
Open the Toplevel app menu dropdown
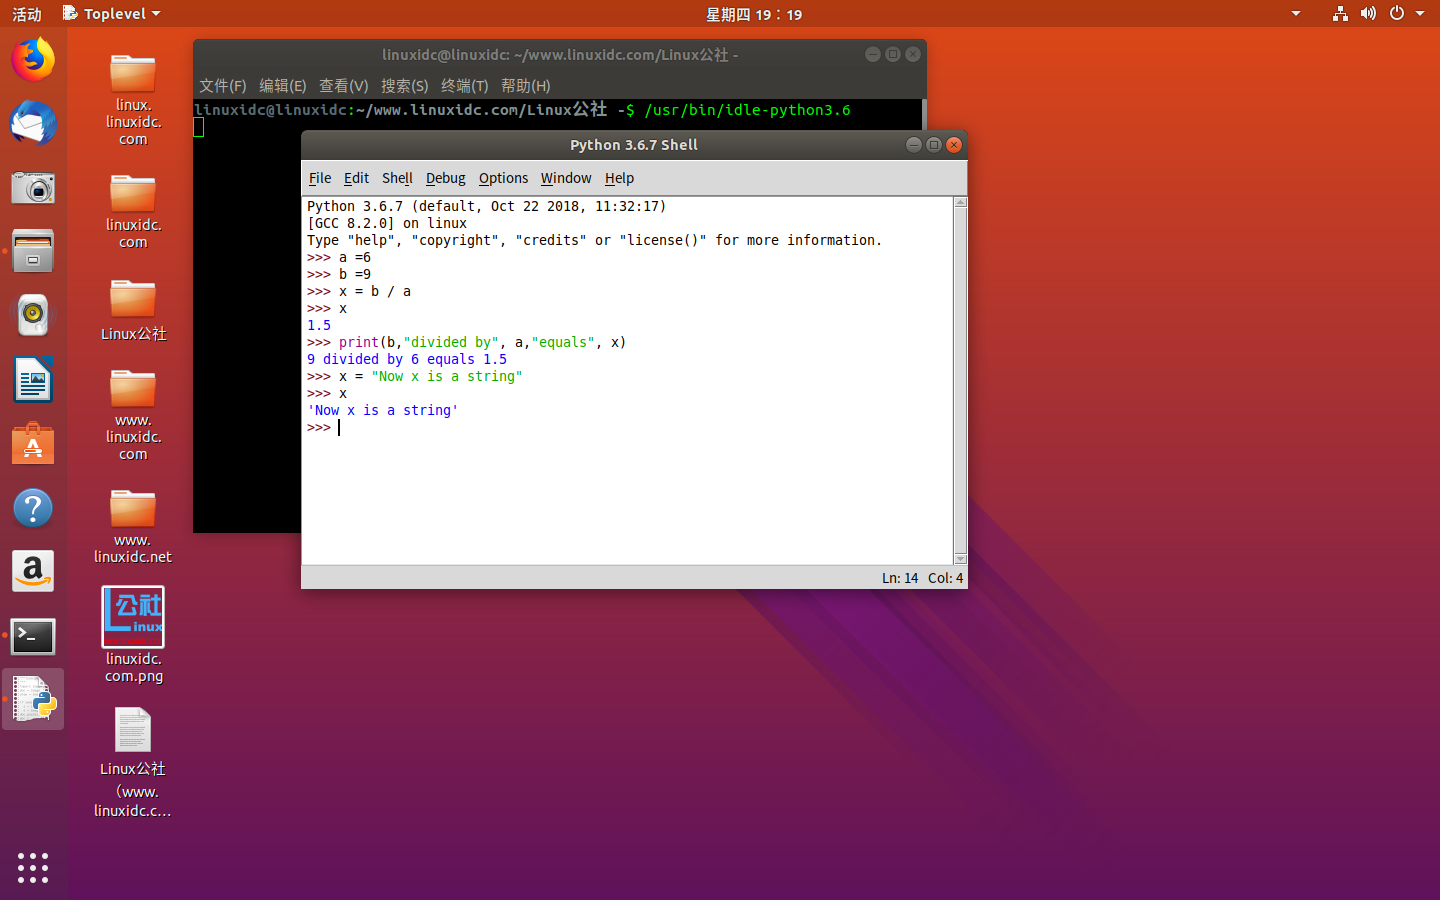point(111,14)
